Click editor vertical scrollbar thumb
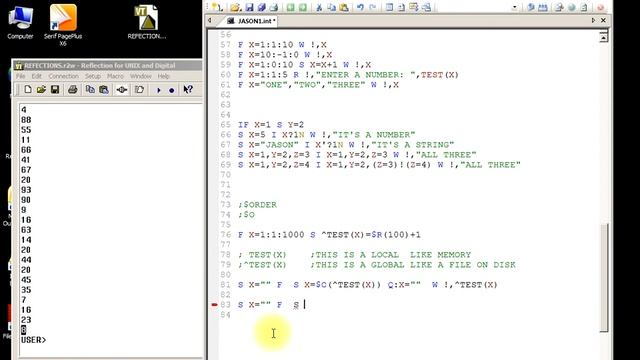 (604, 278)
